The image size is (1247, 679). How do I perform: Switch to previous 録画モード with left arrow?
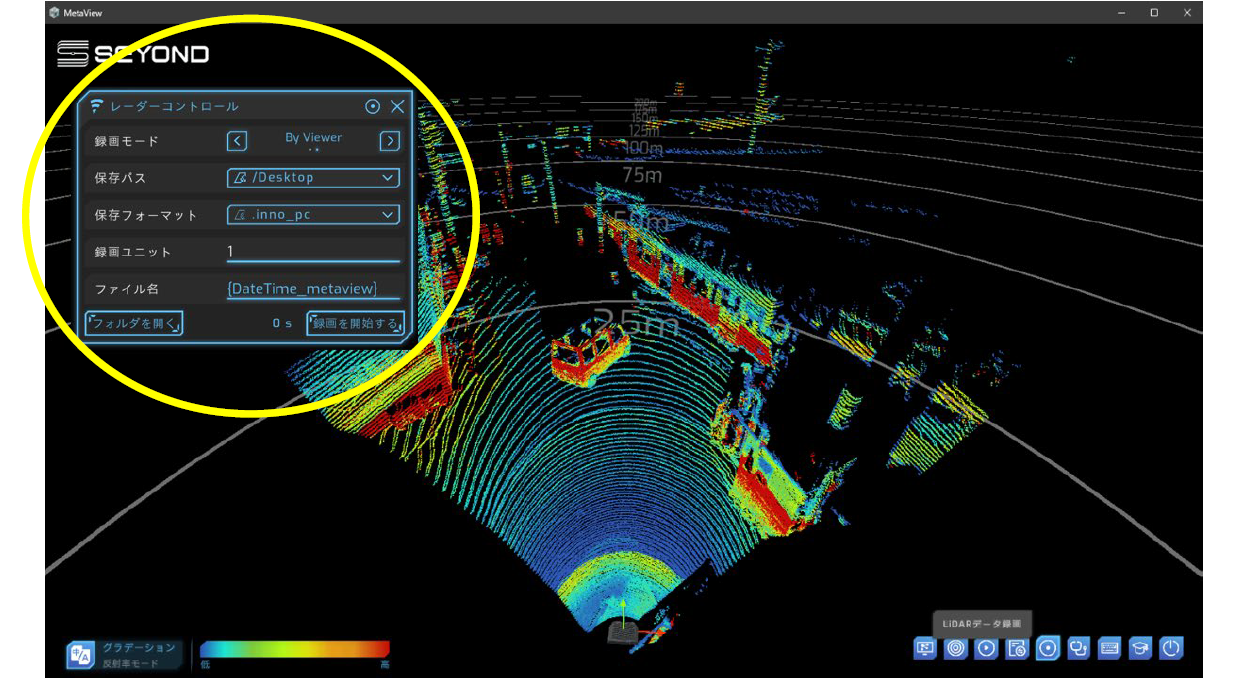236,141
